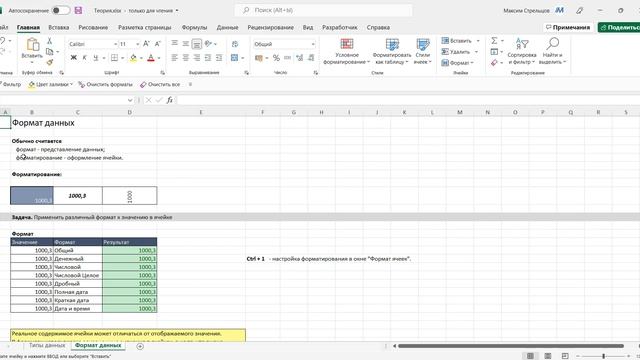Open the Разметка страницы ribbon tab

[x=144, y=27]
